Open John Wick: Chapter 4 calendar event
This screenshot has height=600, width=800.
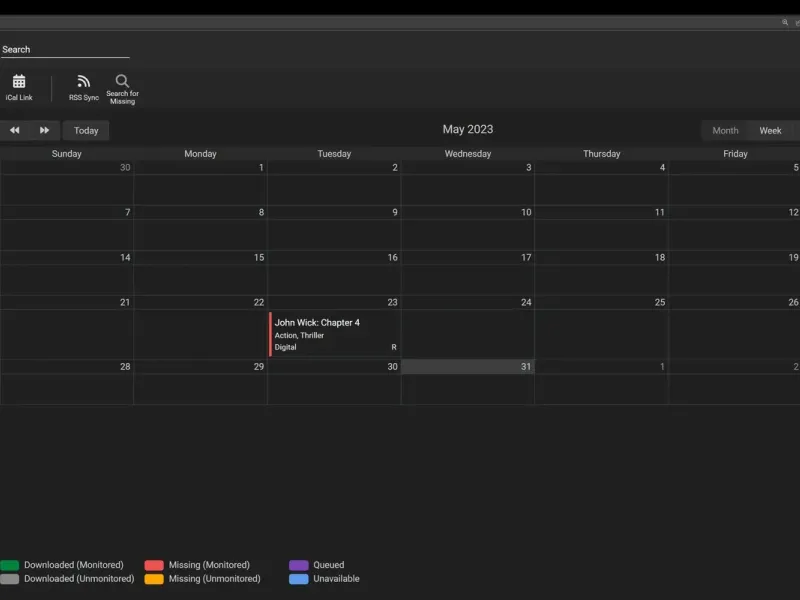(335, 334)
